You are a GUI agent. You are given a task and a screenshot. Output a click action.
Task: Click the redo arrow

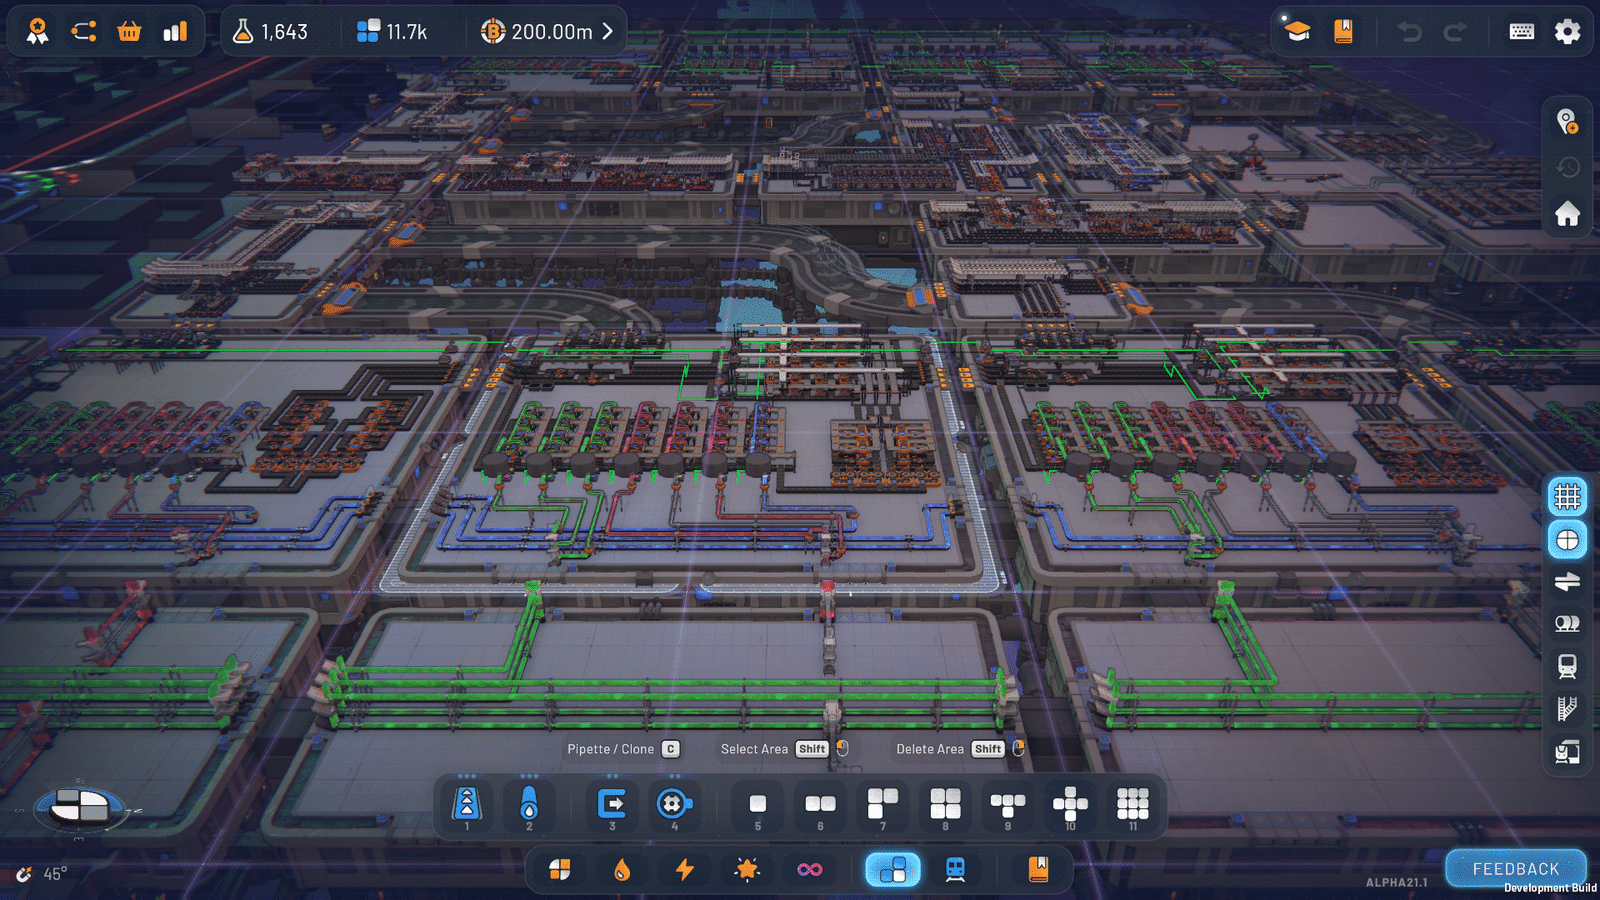point(1454,32)
